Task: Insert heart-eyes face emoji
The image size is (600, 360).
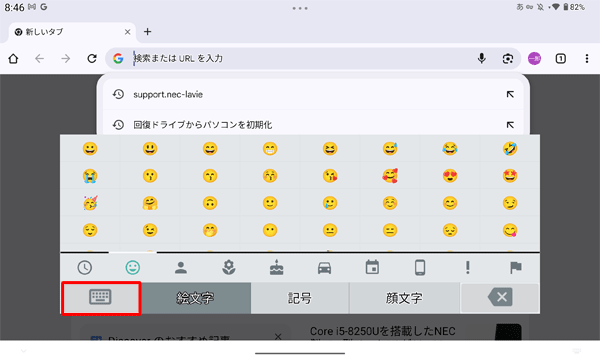Action: (x=450, y=176)
